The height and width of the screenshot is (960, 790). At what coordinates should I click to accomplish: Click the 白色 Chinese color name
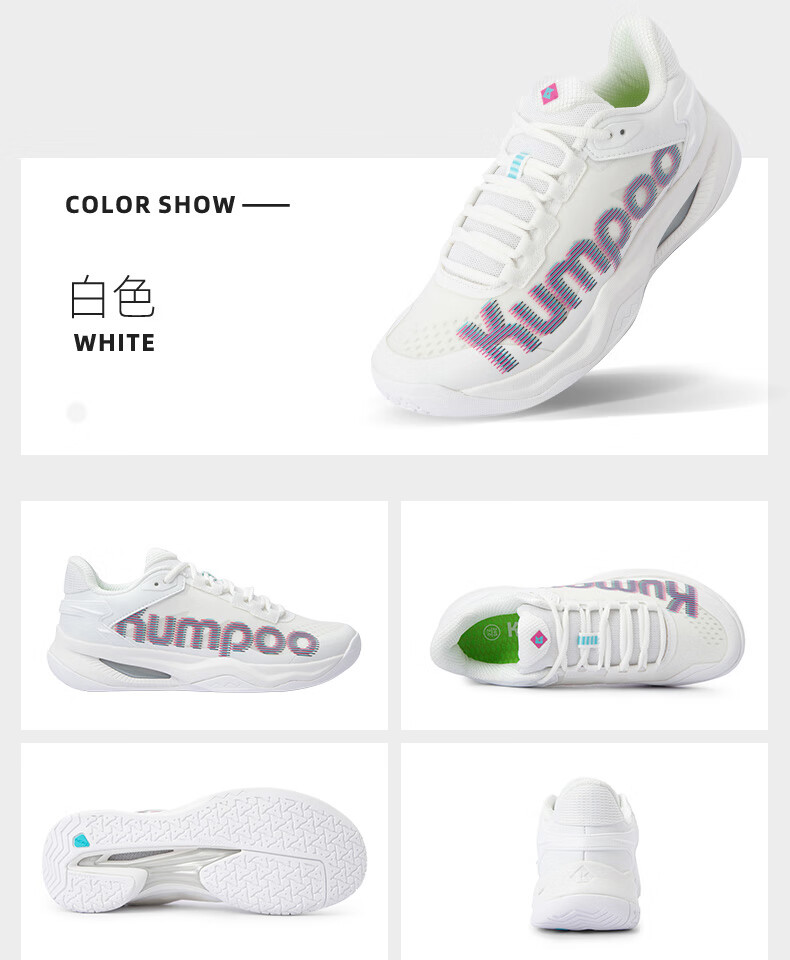112,296
